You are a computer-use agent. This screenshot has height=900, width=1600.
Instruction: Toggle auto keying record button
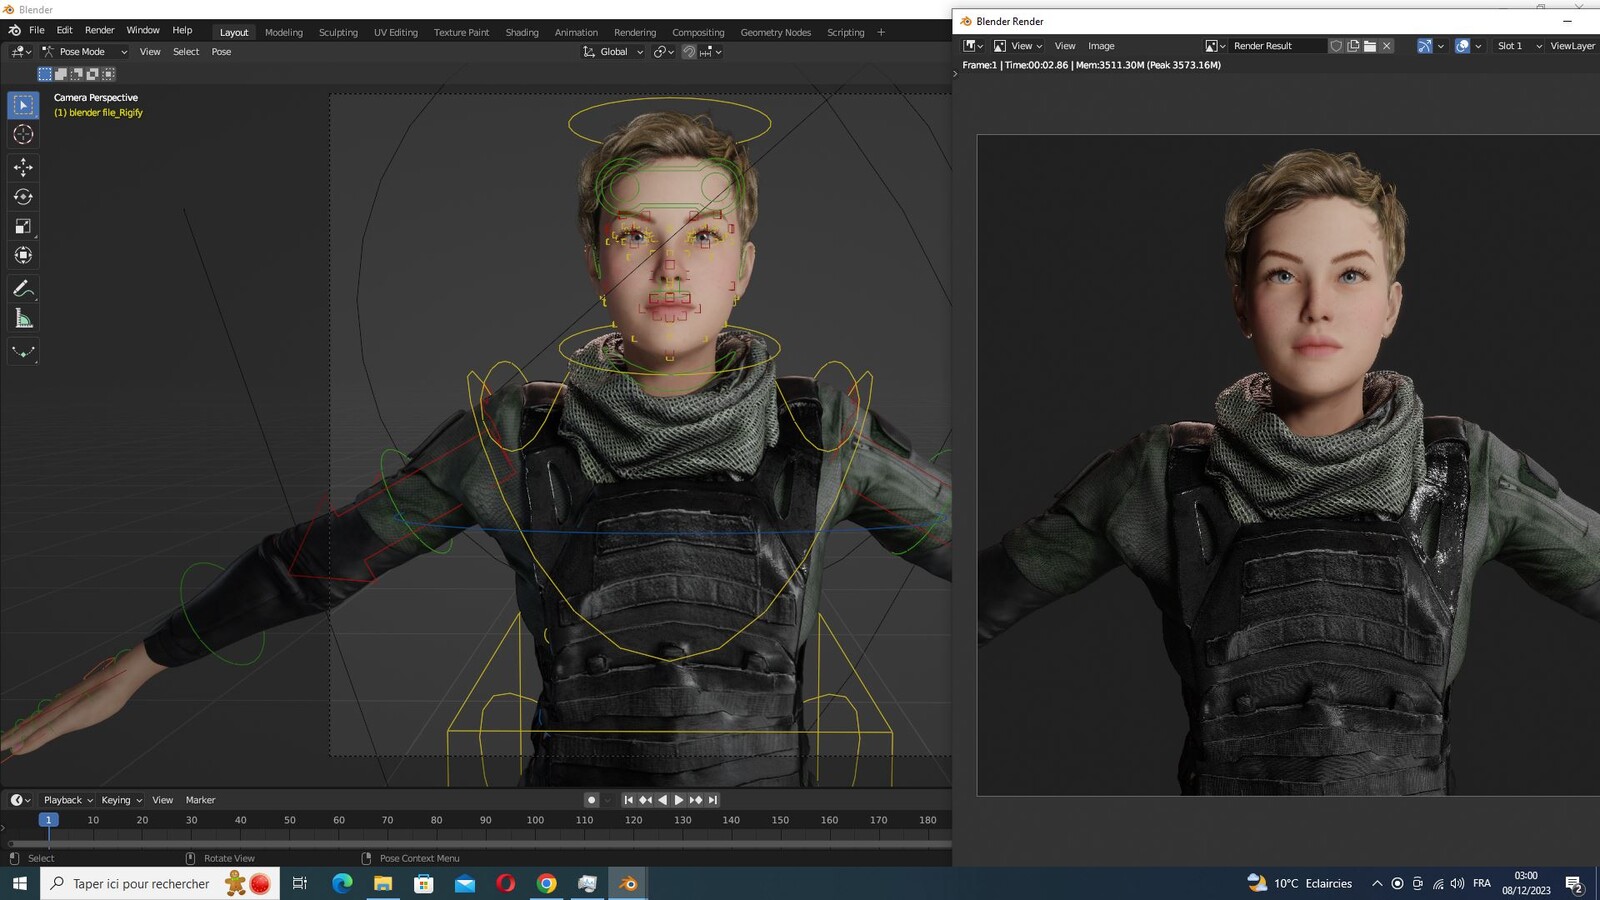[592, 800]
